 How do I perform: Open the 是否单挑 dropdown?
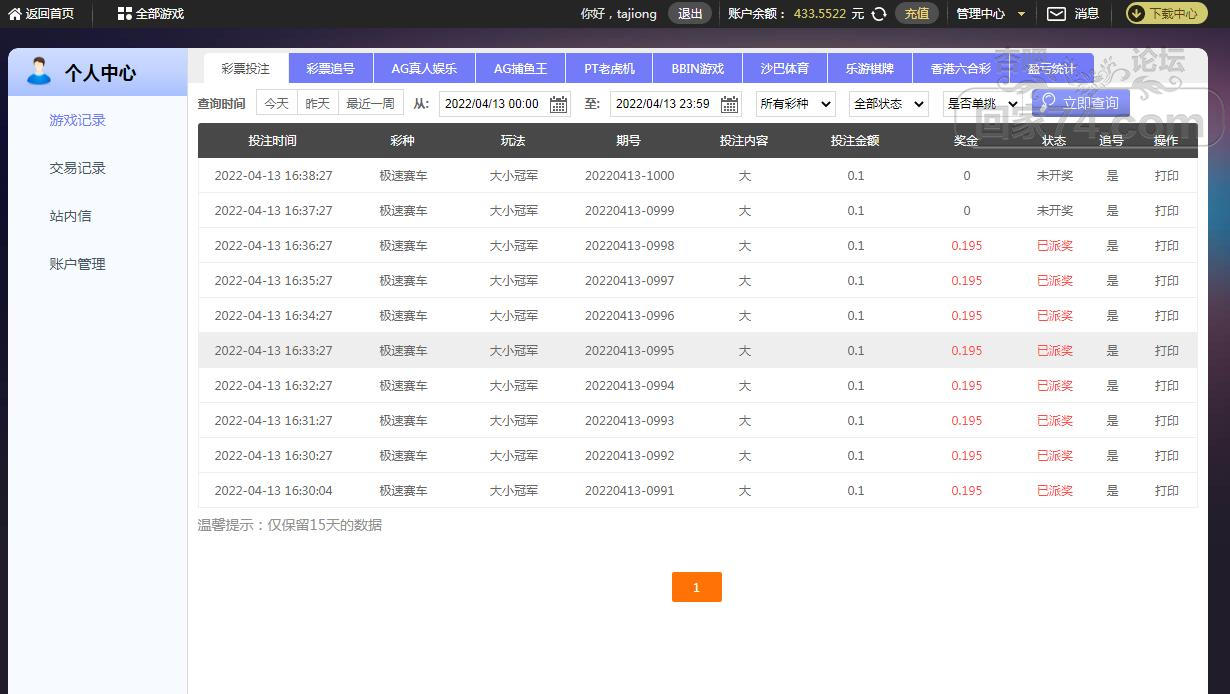[982, 104]
